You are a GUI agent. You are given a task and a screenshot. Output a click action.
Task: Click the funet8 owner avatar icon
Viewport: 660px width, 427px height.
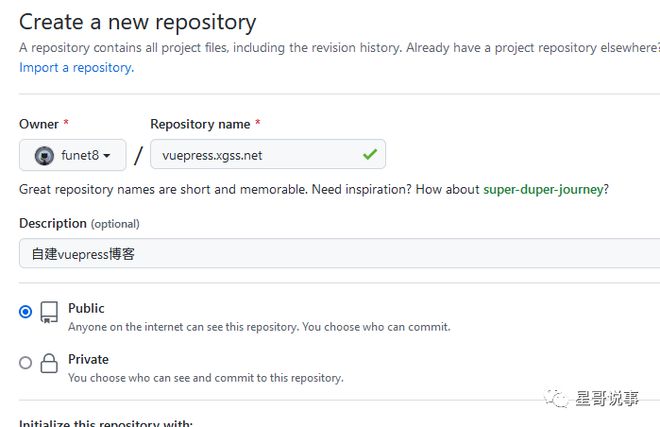44,156
